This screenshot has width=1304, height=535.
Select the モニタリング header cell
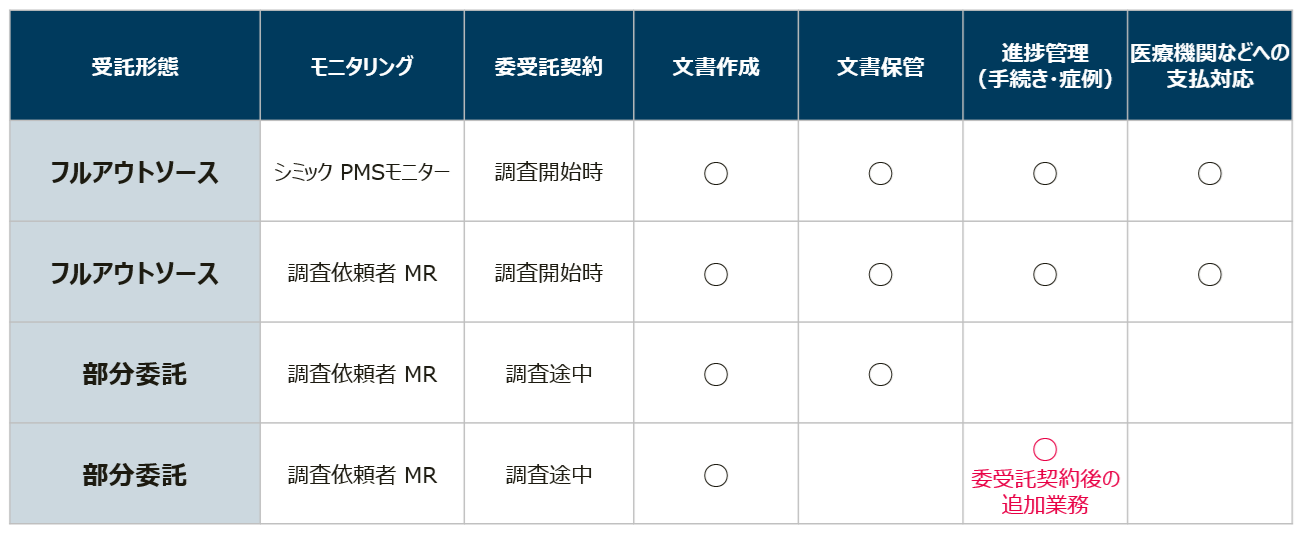coord(362,67)
